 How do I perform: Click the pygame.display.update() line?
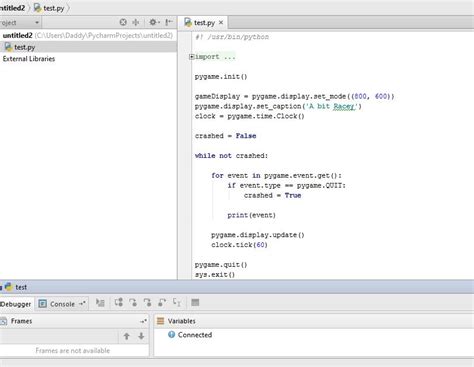click(x=258, y=235)
